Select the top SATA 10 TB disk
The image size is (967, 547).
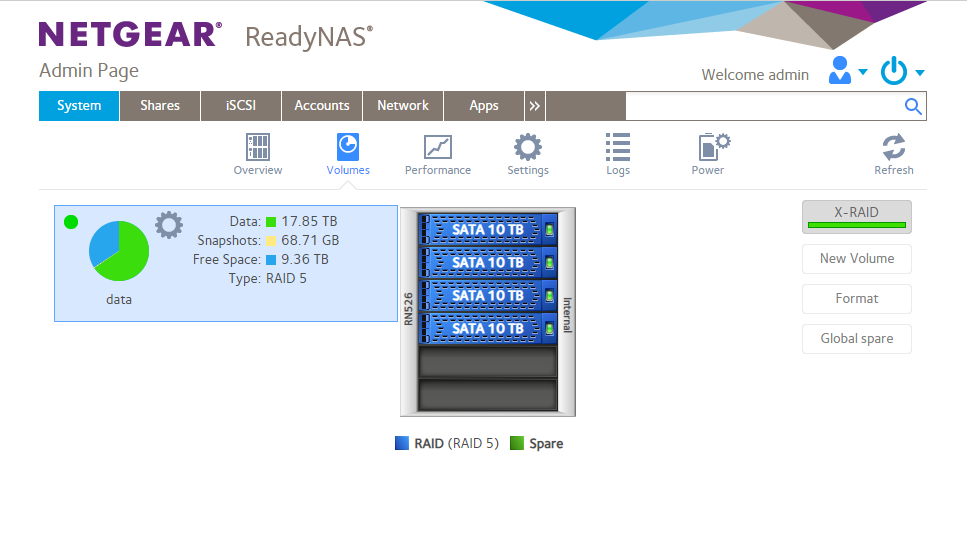coord(488,230)
